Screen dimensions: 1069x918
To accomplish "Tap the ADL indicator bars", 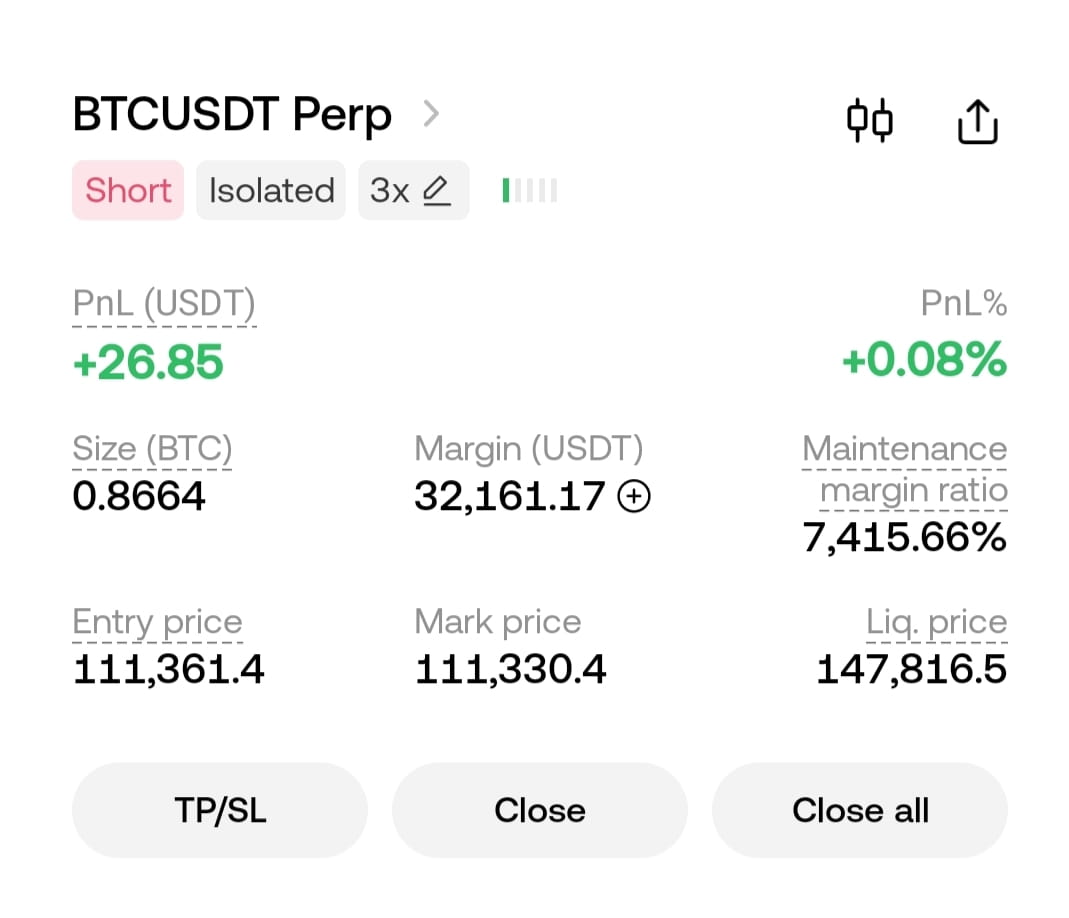I will pos(530,190).
